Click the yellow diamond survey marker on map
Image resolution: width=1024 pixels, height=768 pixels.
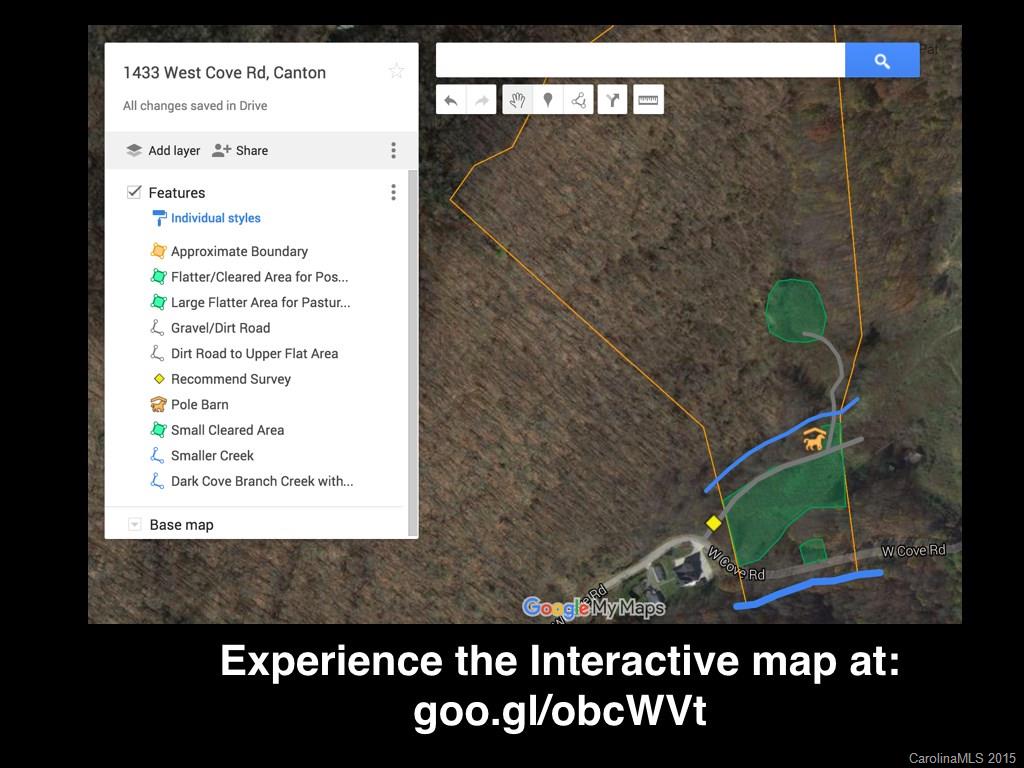click(713, 523)
